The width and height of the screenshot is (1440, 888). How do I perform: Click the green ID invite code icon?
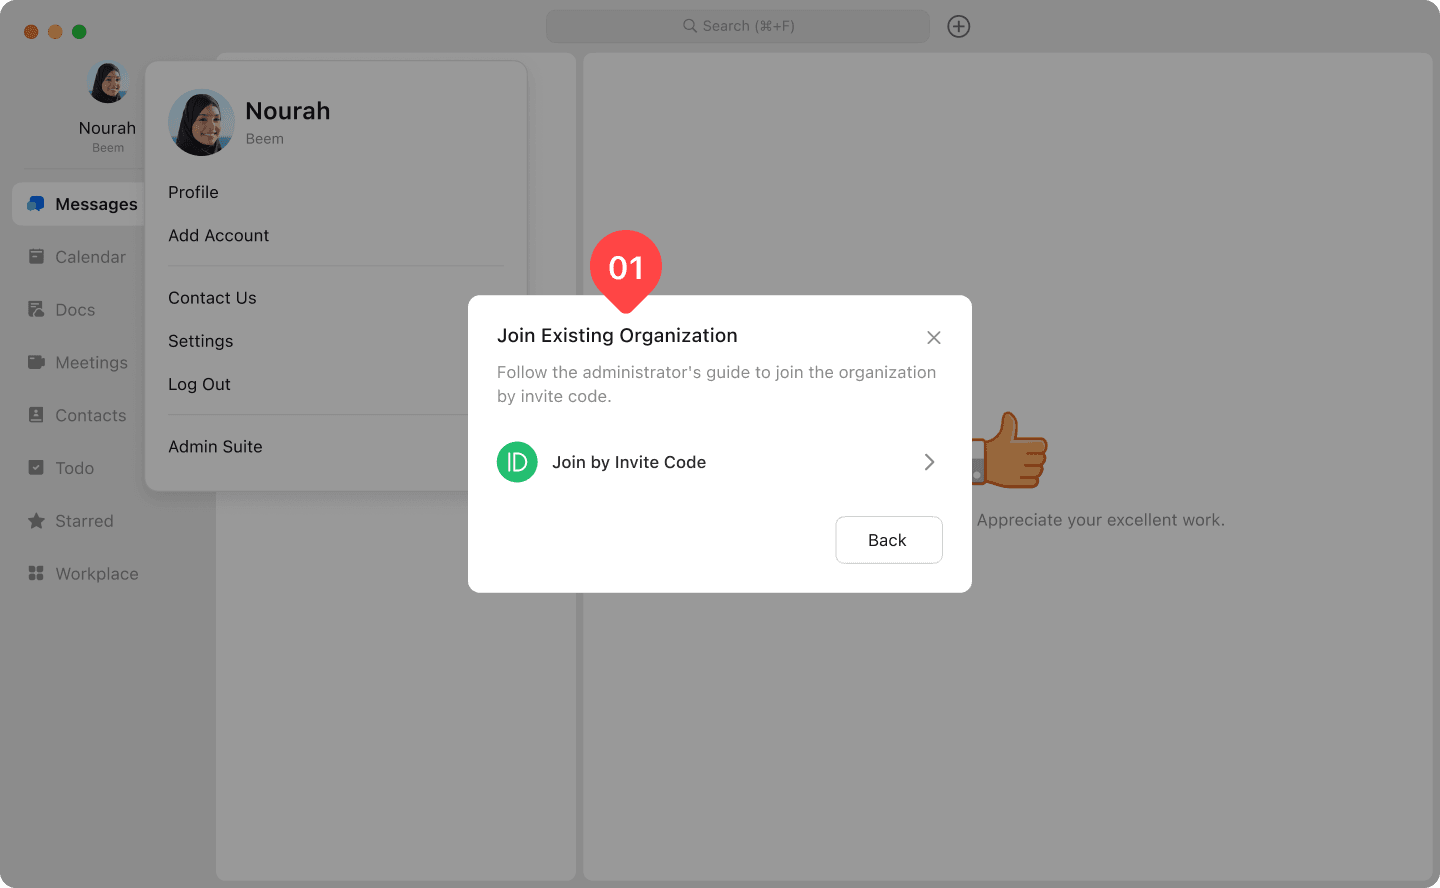[x=517, y=462]
